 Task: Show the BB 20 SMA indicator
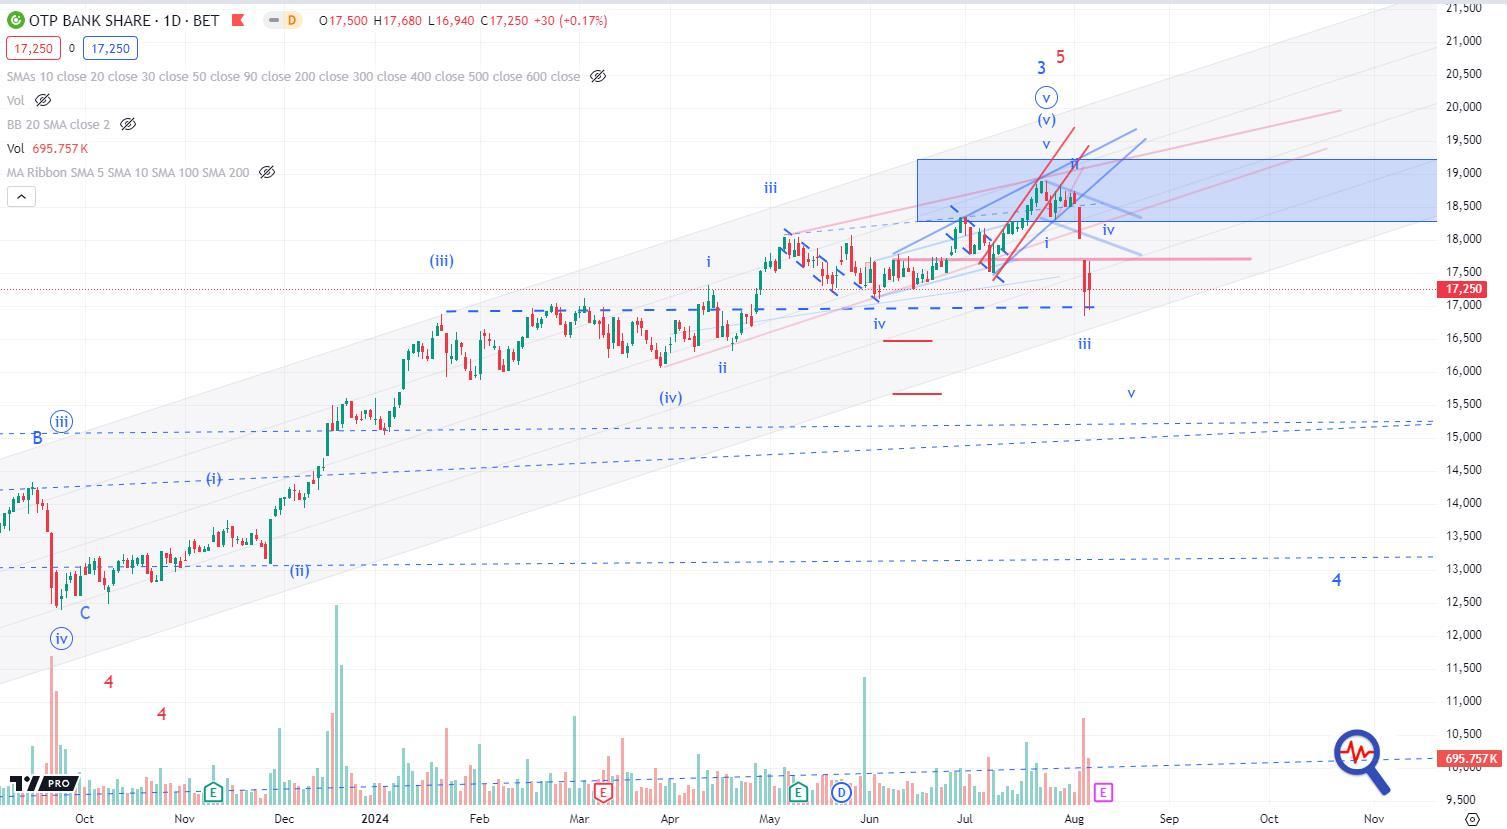(x=128, y=124)
